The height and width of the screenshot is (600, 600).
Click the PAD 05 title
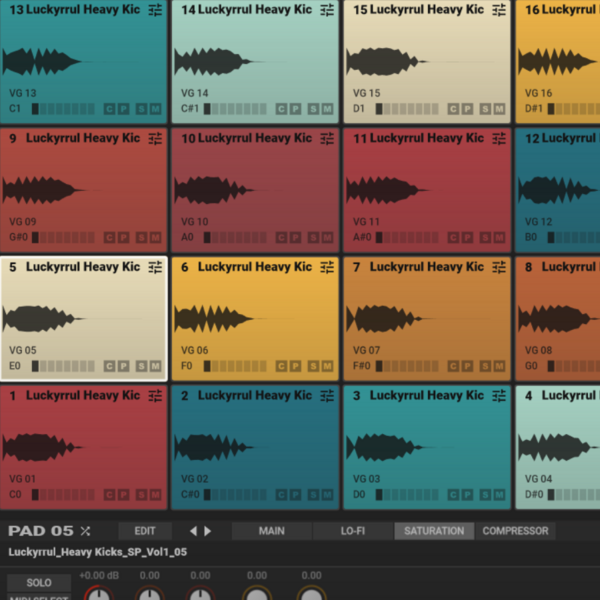tap(41, 531)
